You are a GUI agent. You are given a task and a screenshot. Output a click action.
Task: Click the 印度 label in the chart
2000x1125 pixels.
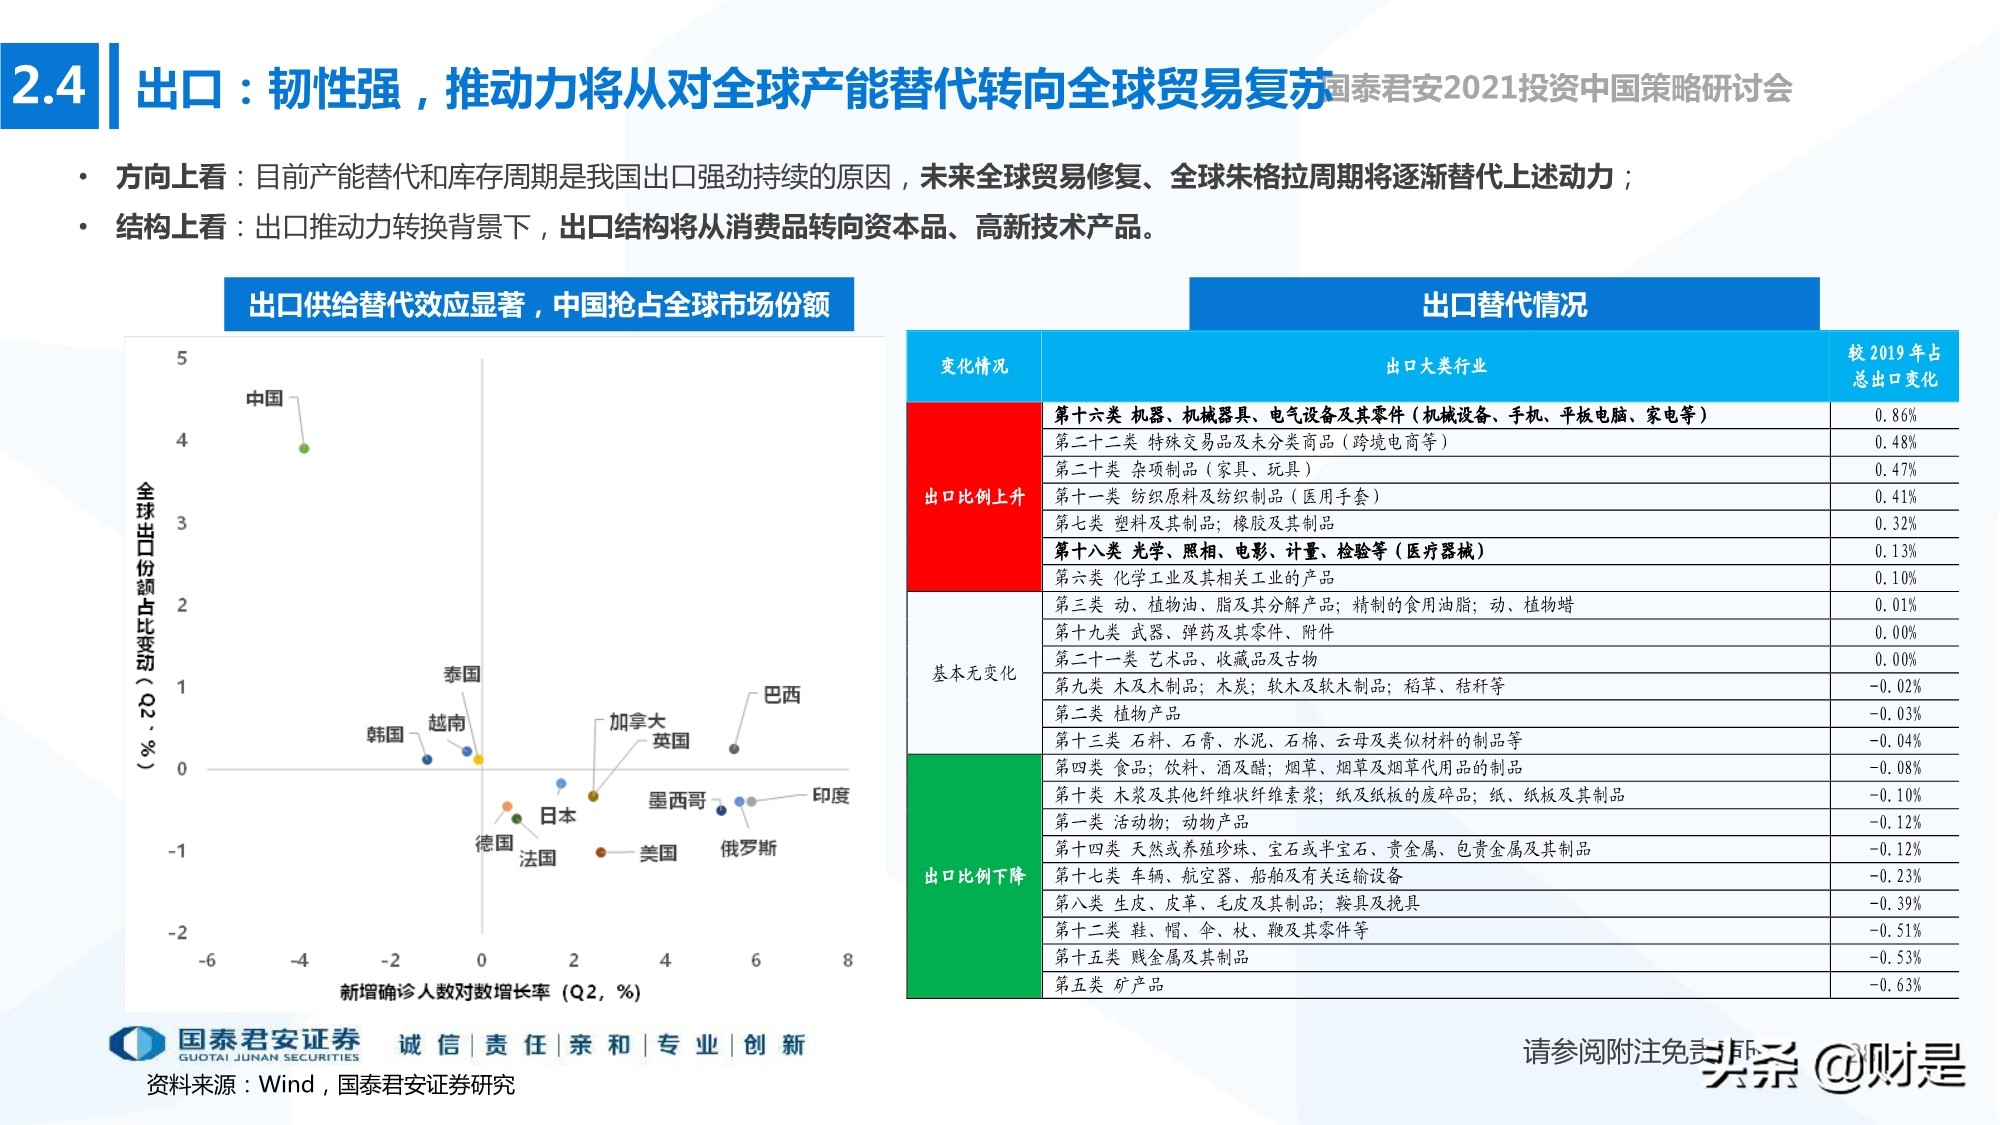point(831,796)
